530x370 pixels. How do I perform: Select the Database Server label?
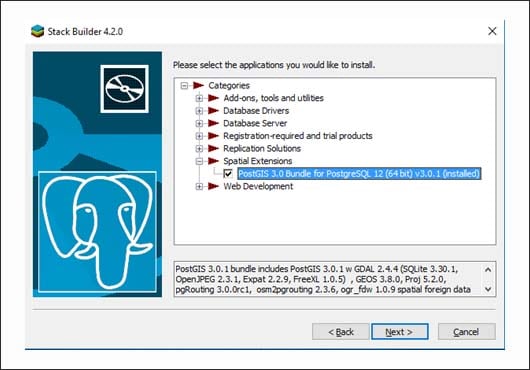pyautogui.click(x=255, y=123)
